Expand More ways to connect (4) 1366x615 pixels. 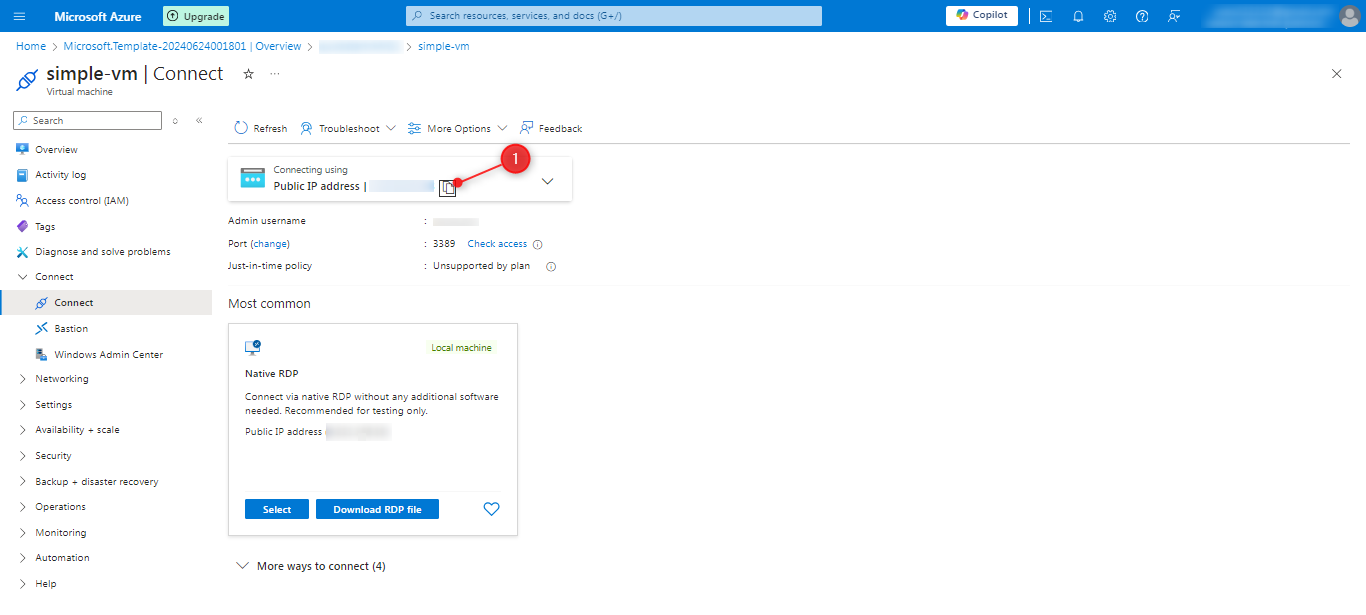[x=310, y=566]
